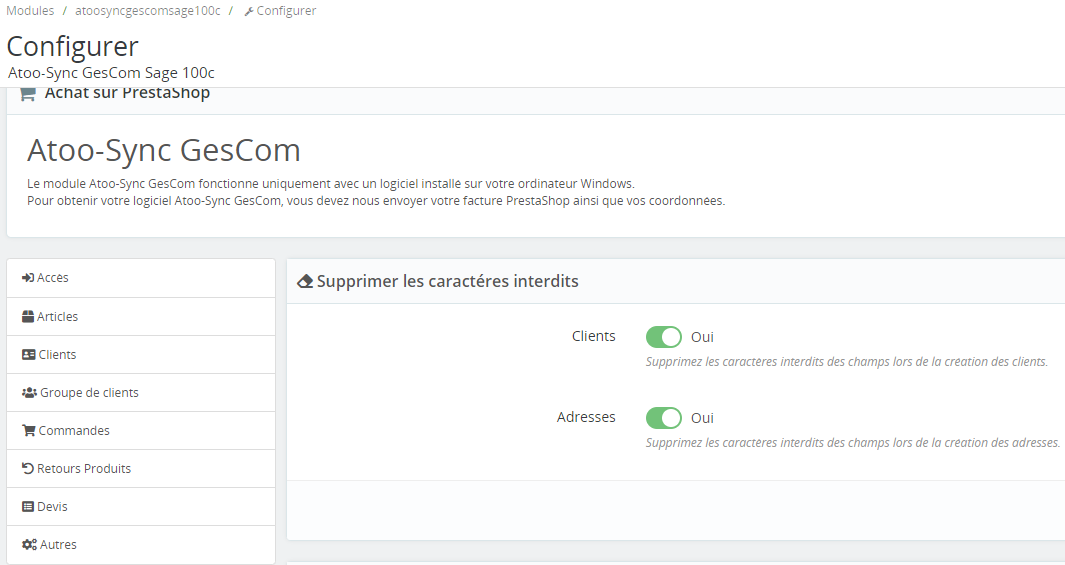Toggle the Adresses forbidden characters switch
Viewport: 1065px width, 565px height.
664,418
